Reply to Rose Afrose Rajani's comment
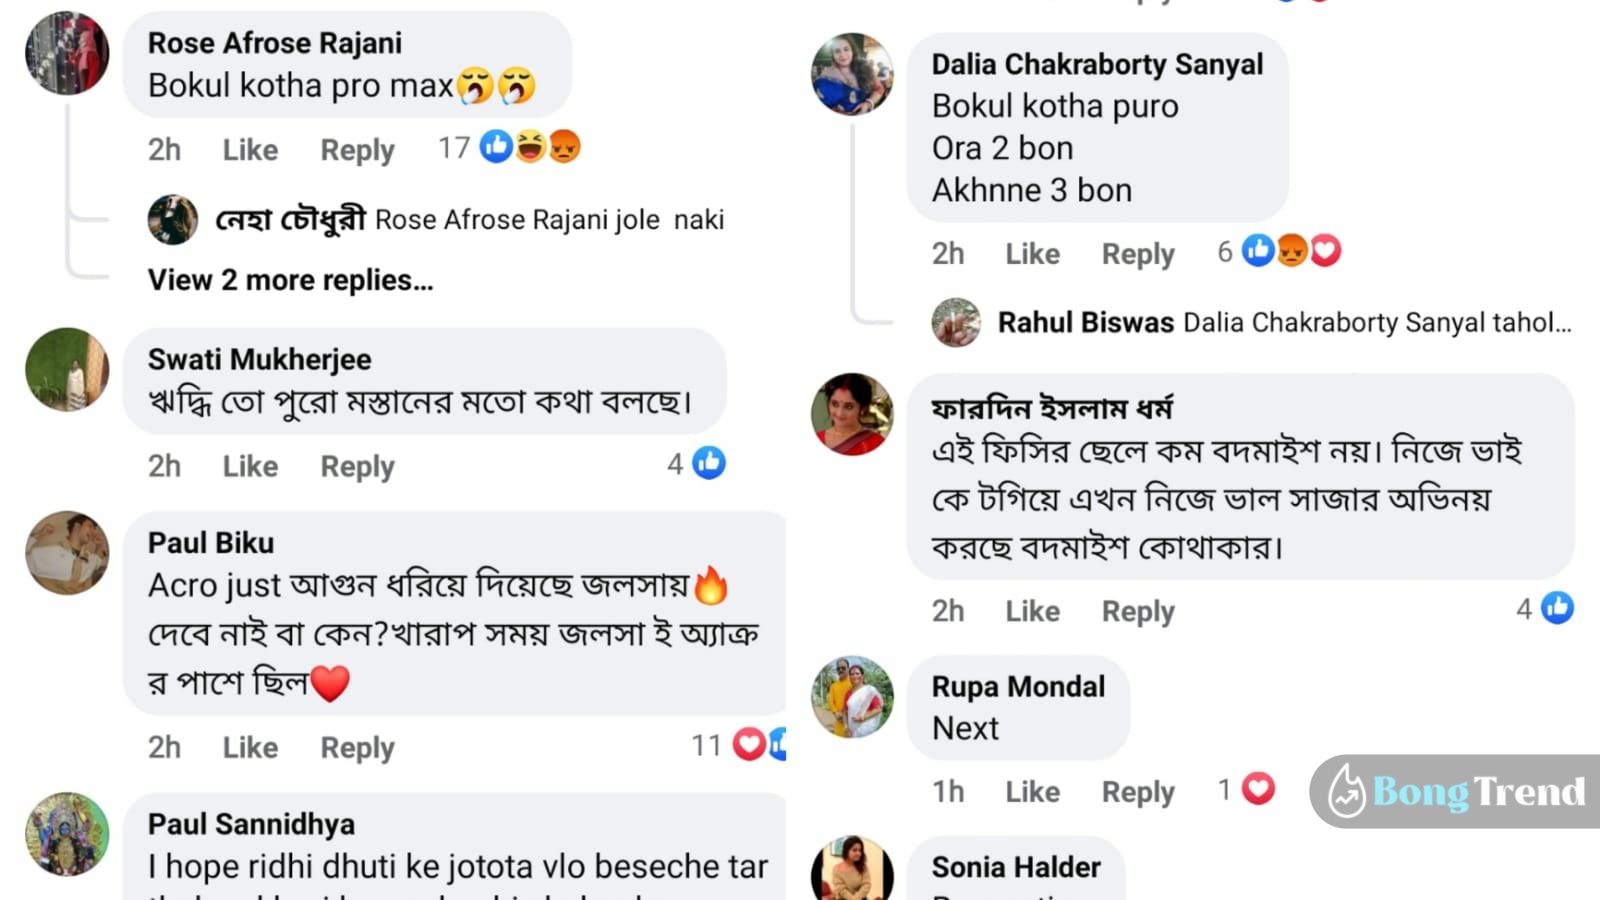The width and height of the screenshot is (1600, 900). 357,150
